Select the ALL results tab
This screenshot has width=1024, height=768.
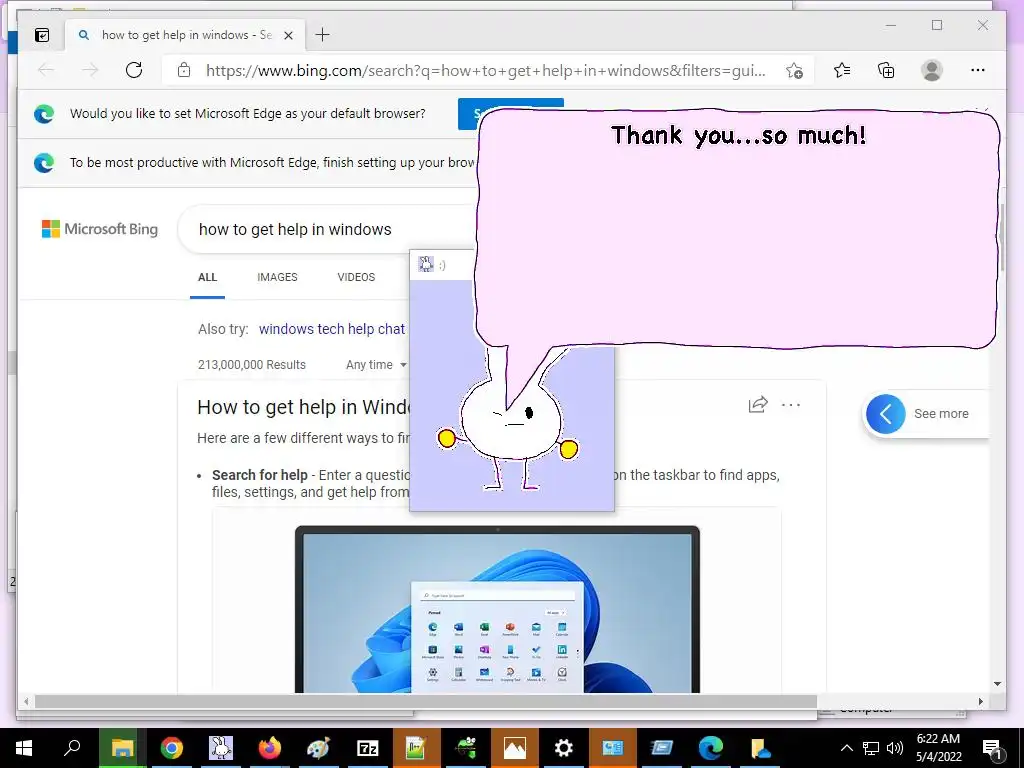coord(207,277)
